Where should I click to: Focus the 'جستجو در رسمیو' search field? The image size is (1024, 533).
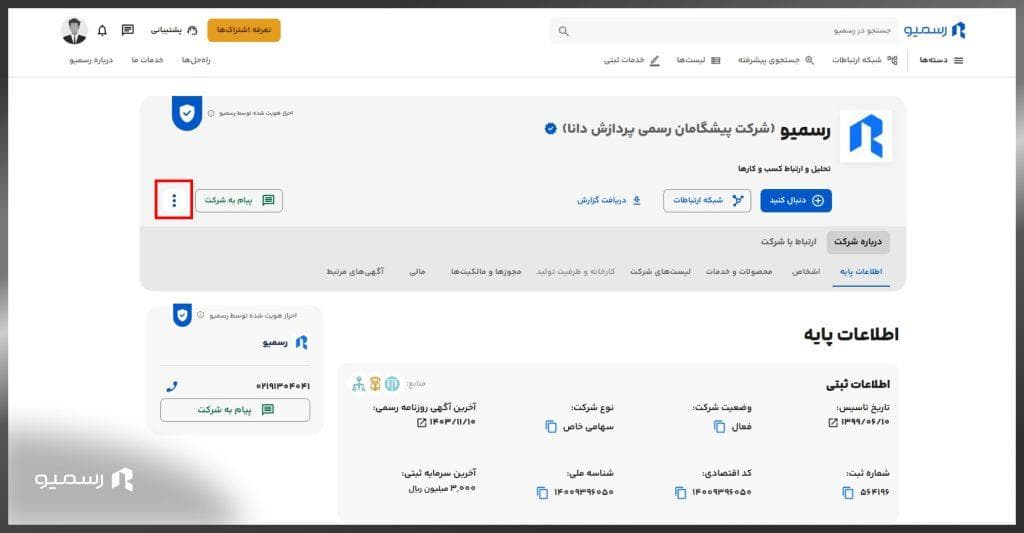point(722,31)
